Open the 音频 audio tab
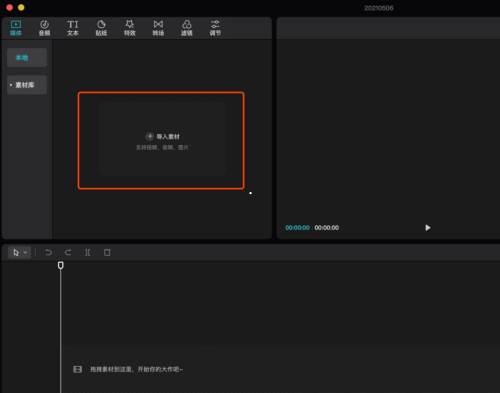The image size is (500, 393). [x=44, y=28]
